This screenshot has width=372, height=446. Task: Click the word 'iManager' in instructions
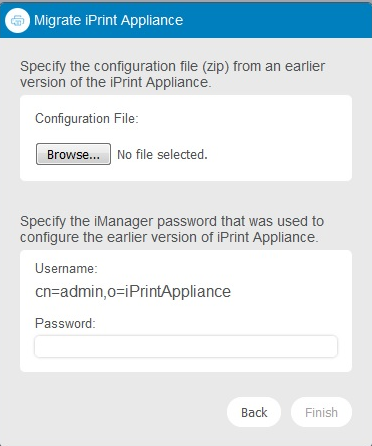coord(124,221)
